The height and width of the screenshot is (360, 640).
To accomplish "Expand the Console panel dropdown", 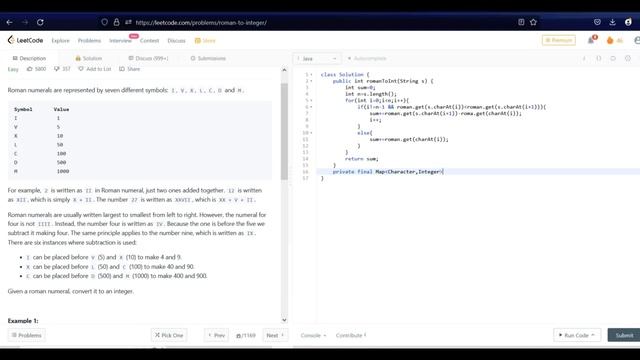I will point(313,336).
